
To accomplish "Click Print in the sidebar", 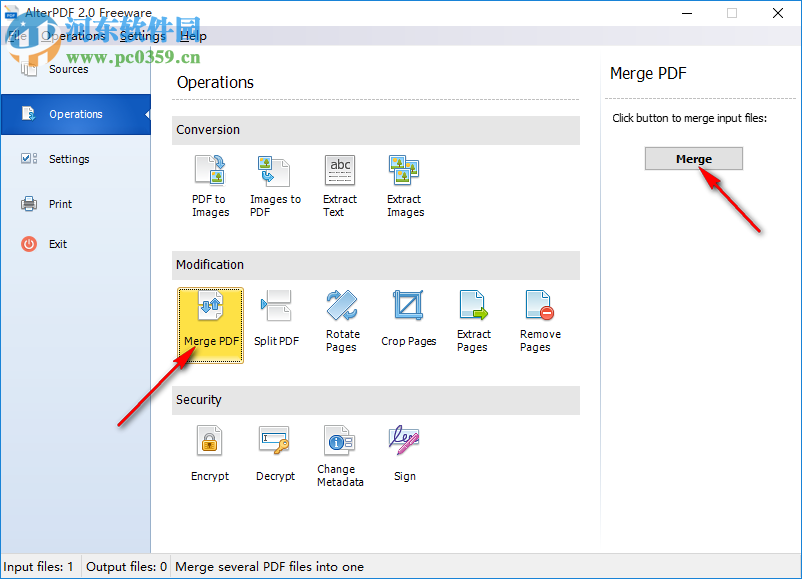I will pyautogui.click(x=76, y=204).
